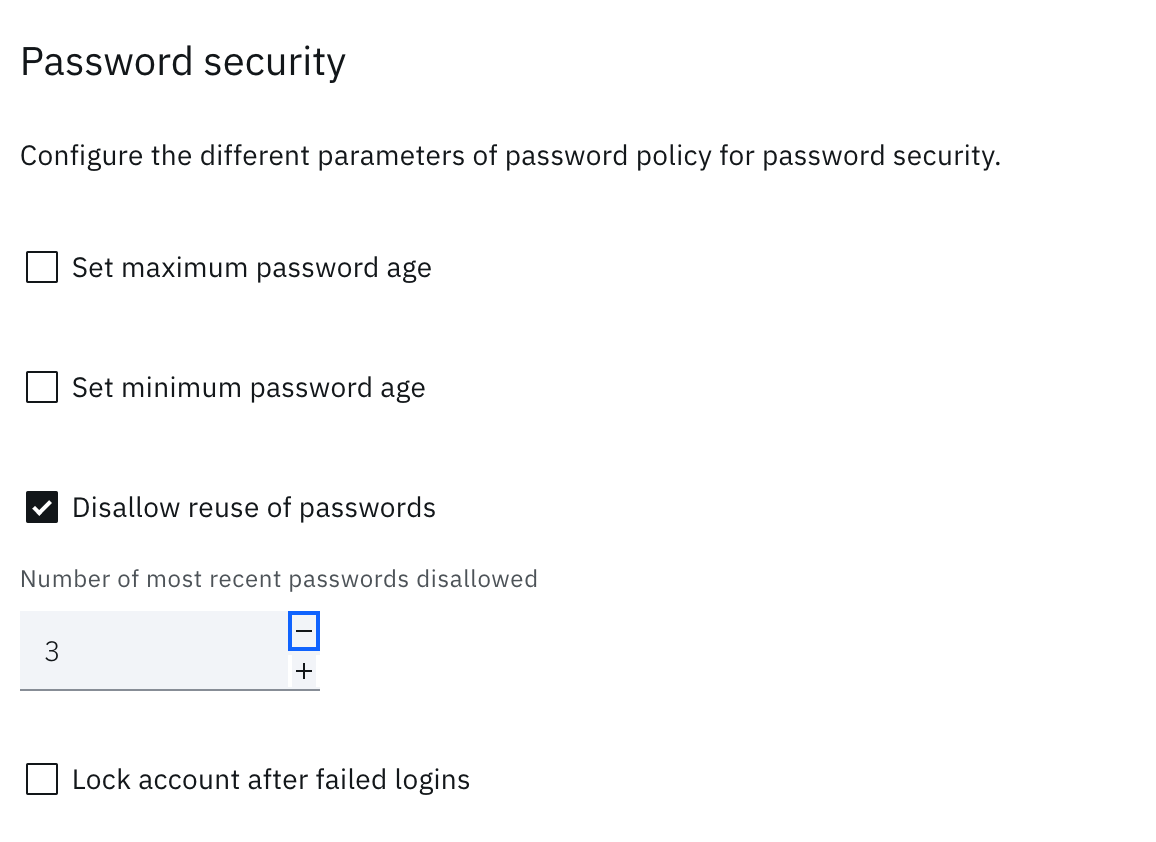Click the plus increment stepper button

[304, 671]
